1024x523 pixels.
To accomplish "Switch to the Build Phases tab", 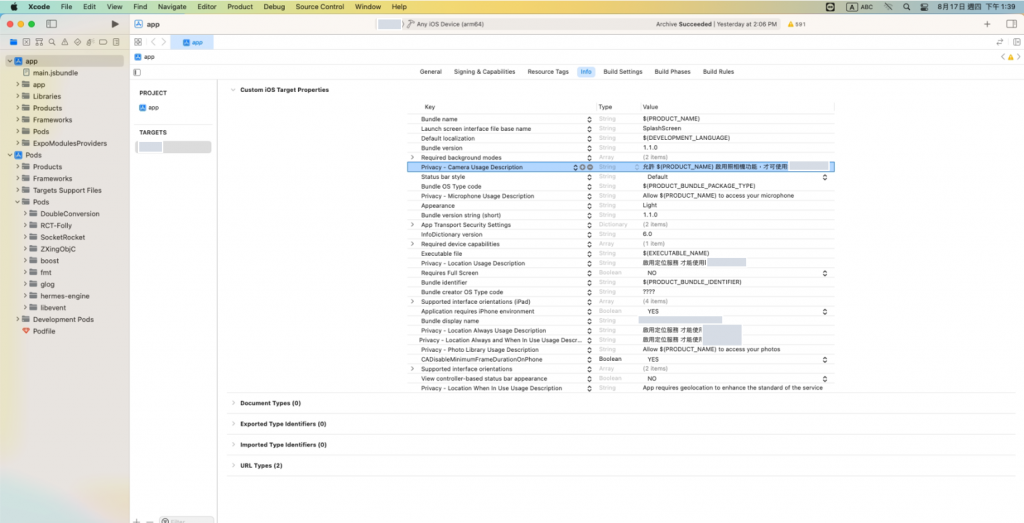I will click(x=672, y=72).
